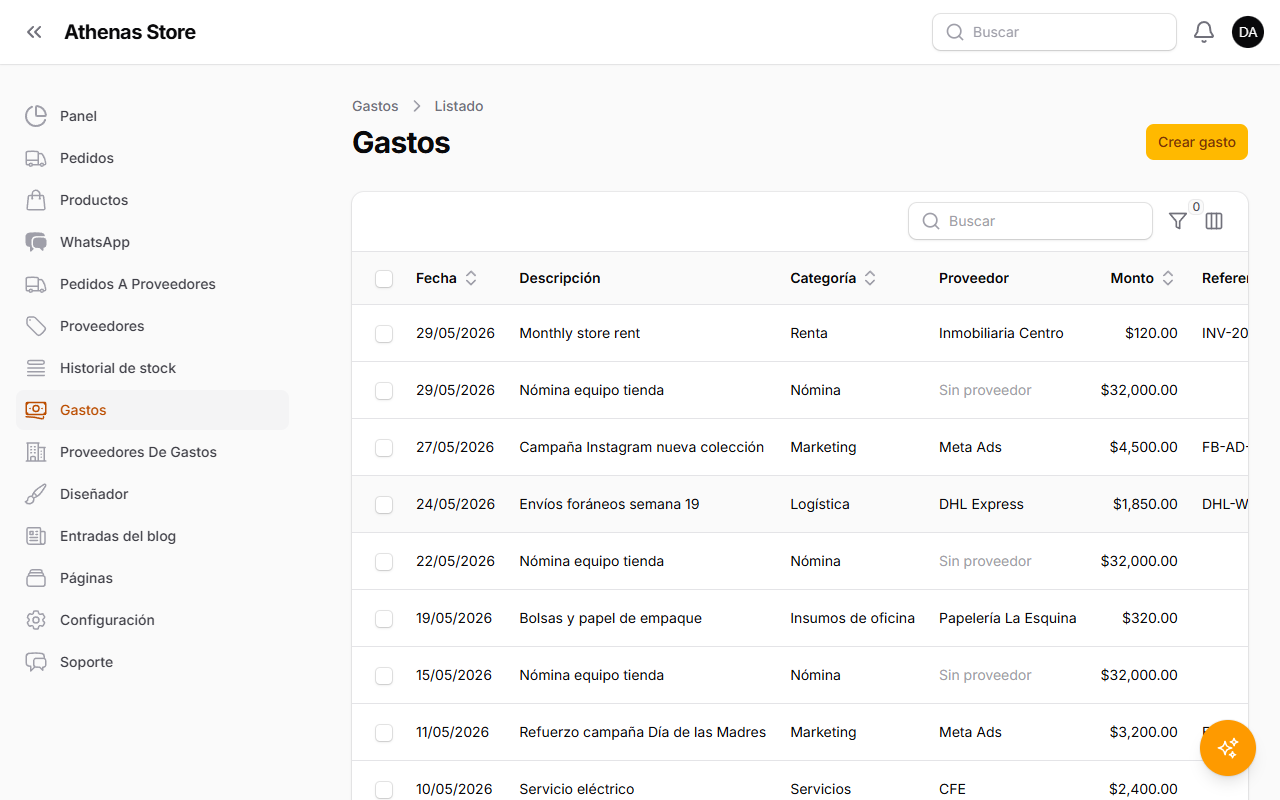Click the $1,850.00 amount

pyautogui.click(x=1145, y=504)
